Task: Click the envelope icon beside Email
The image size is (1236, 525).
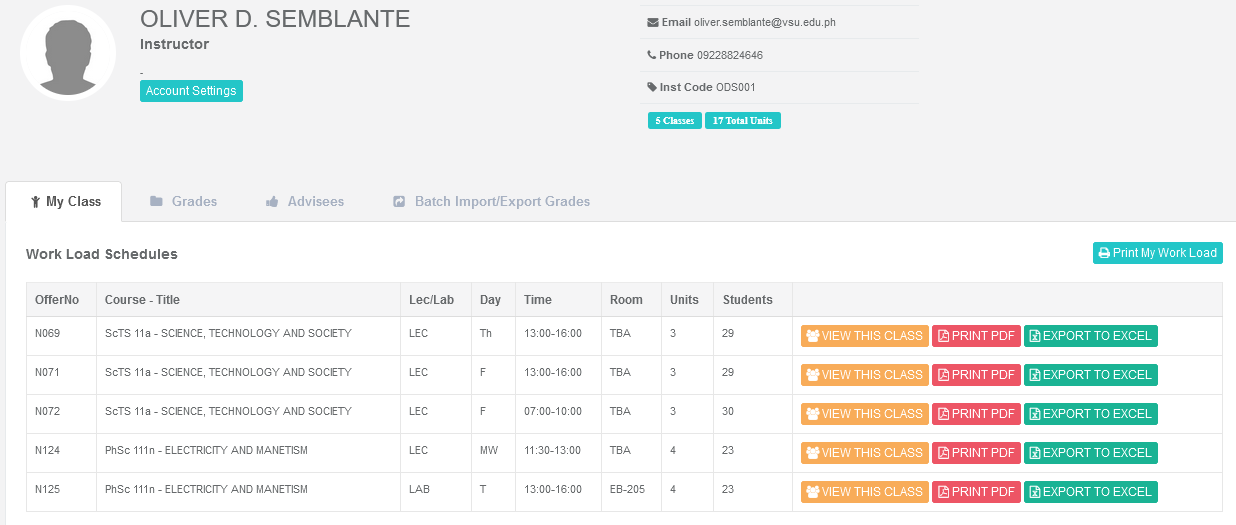Action: tap(653, 22)
